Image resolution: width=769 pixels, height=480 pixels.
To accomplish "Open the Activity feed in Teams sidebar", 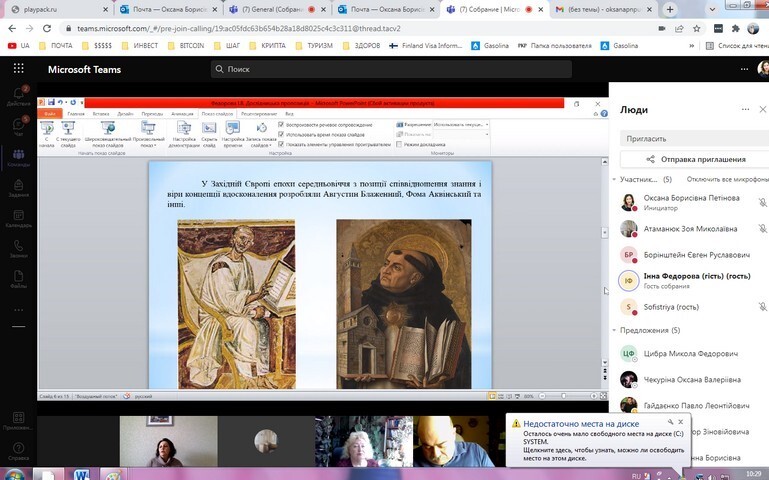I will [17, 95].
